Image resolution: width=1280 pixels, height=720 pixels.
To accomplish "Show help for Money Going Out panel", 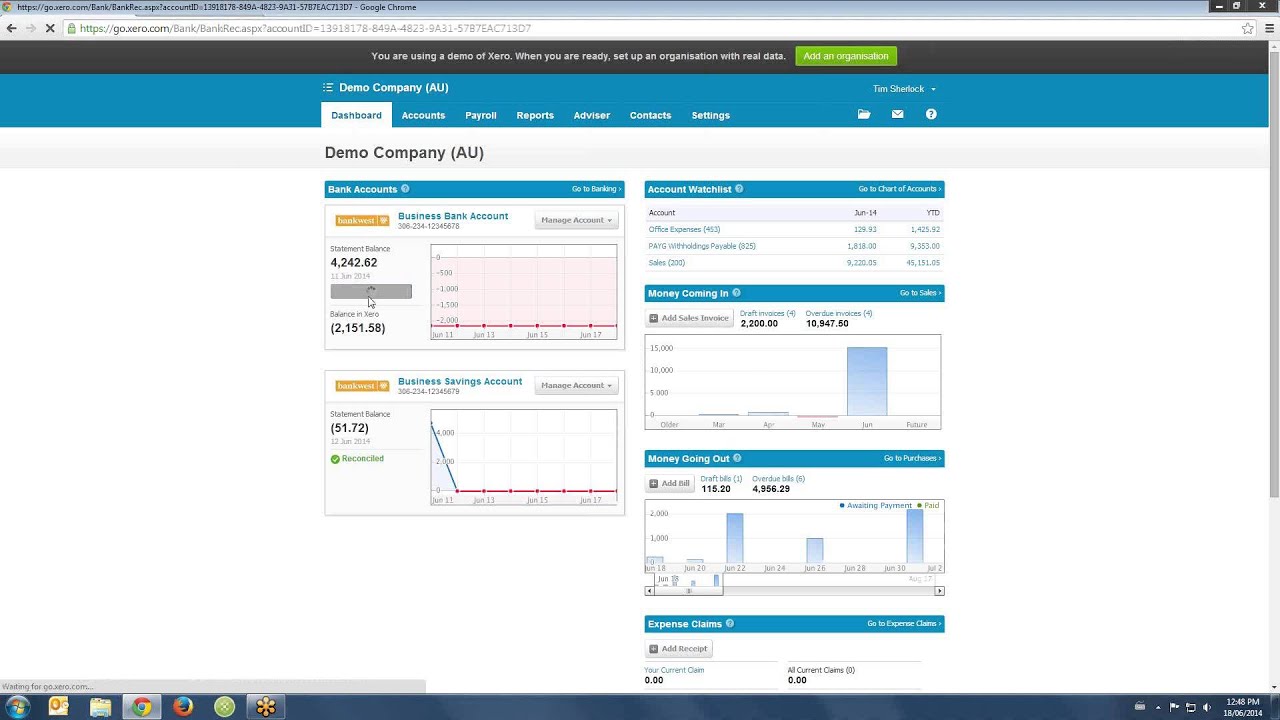I will 737,458.
